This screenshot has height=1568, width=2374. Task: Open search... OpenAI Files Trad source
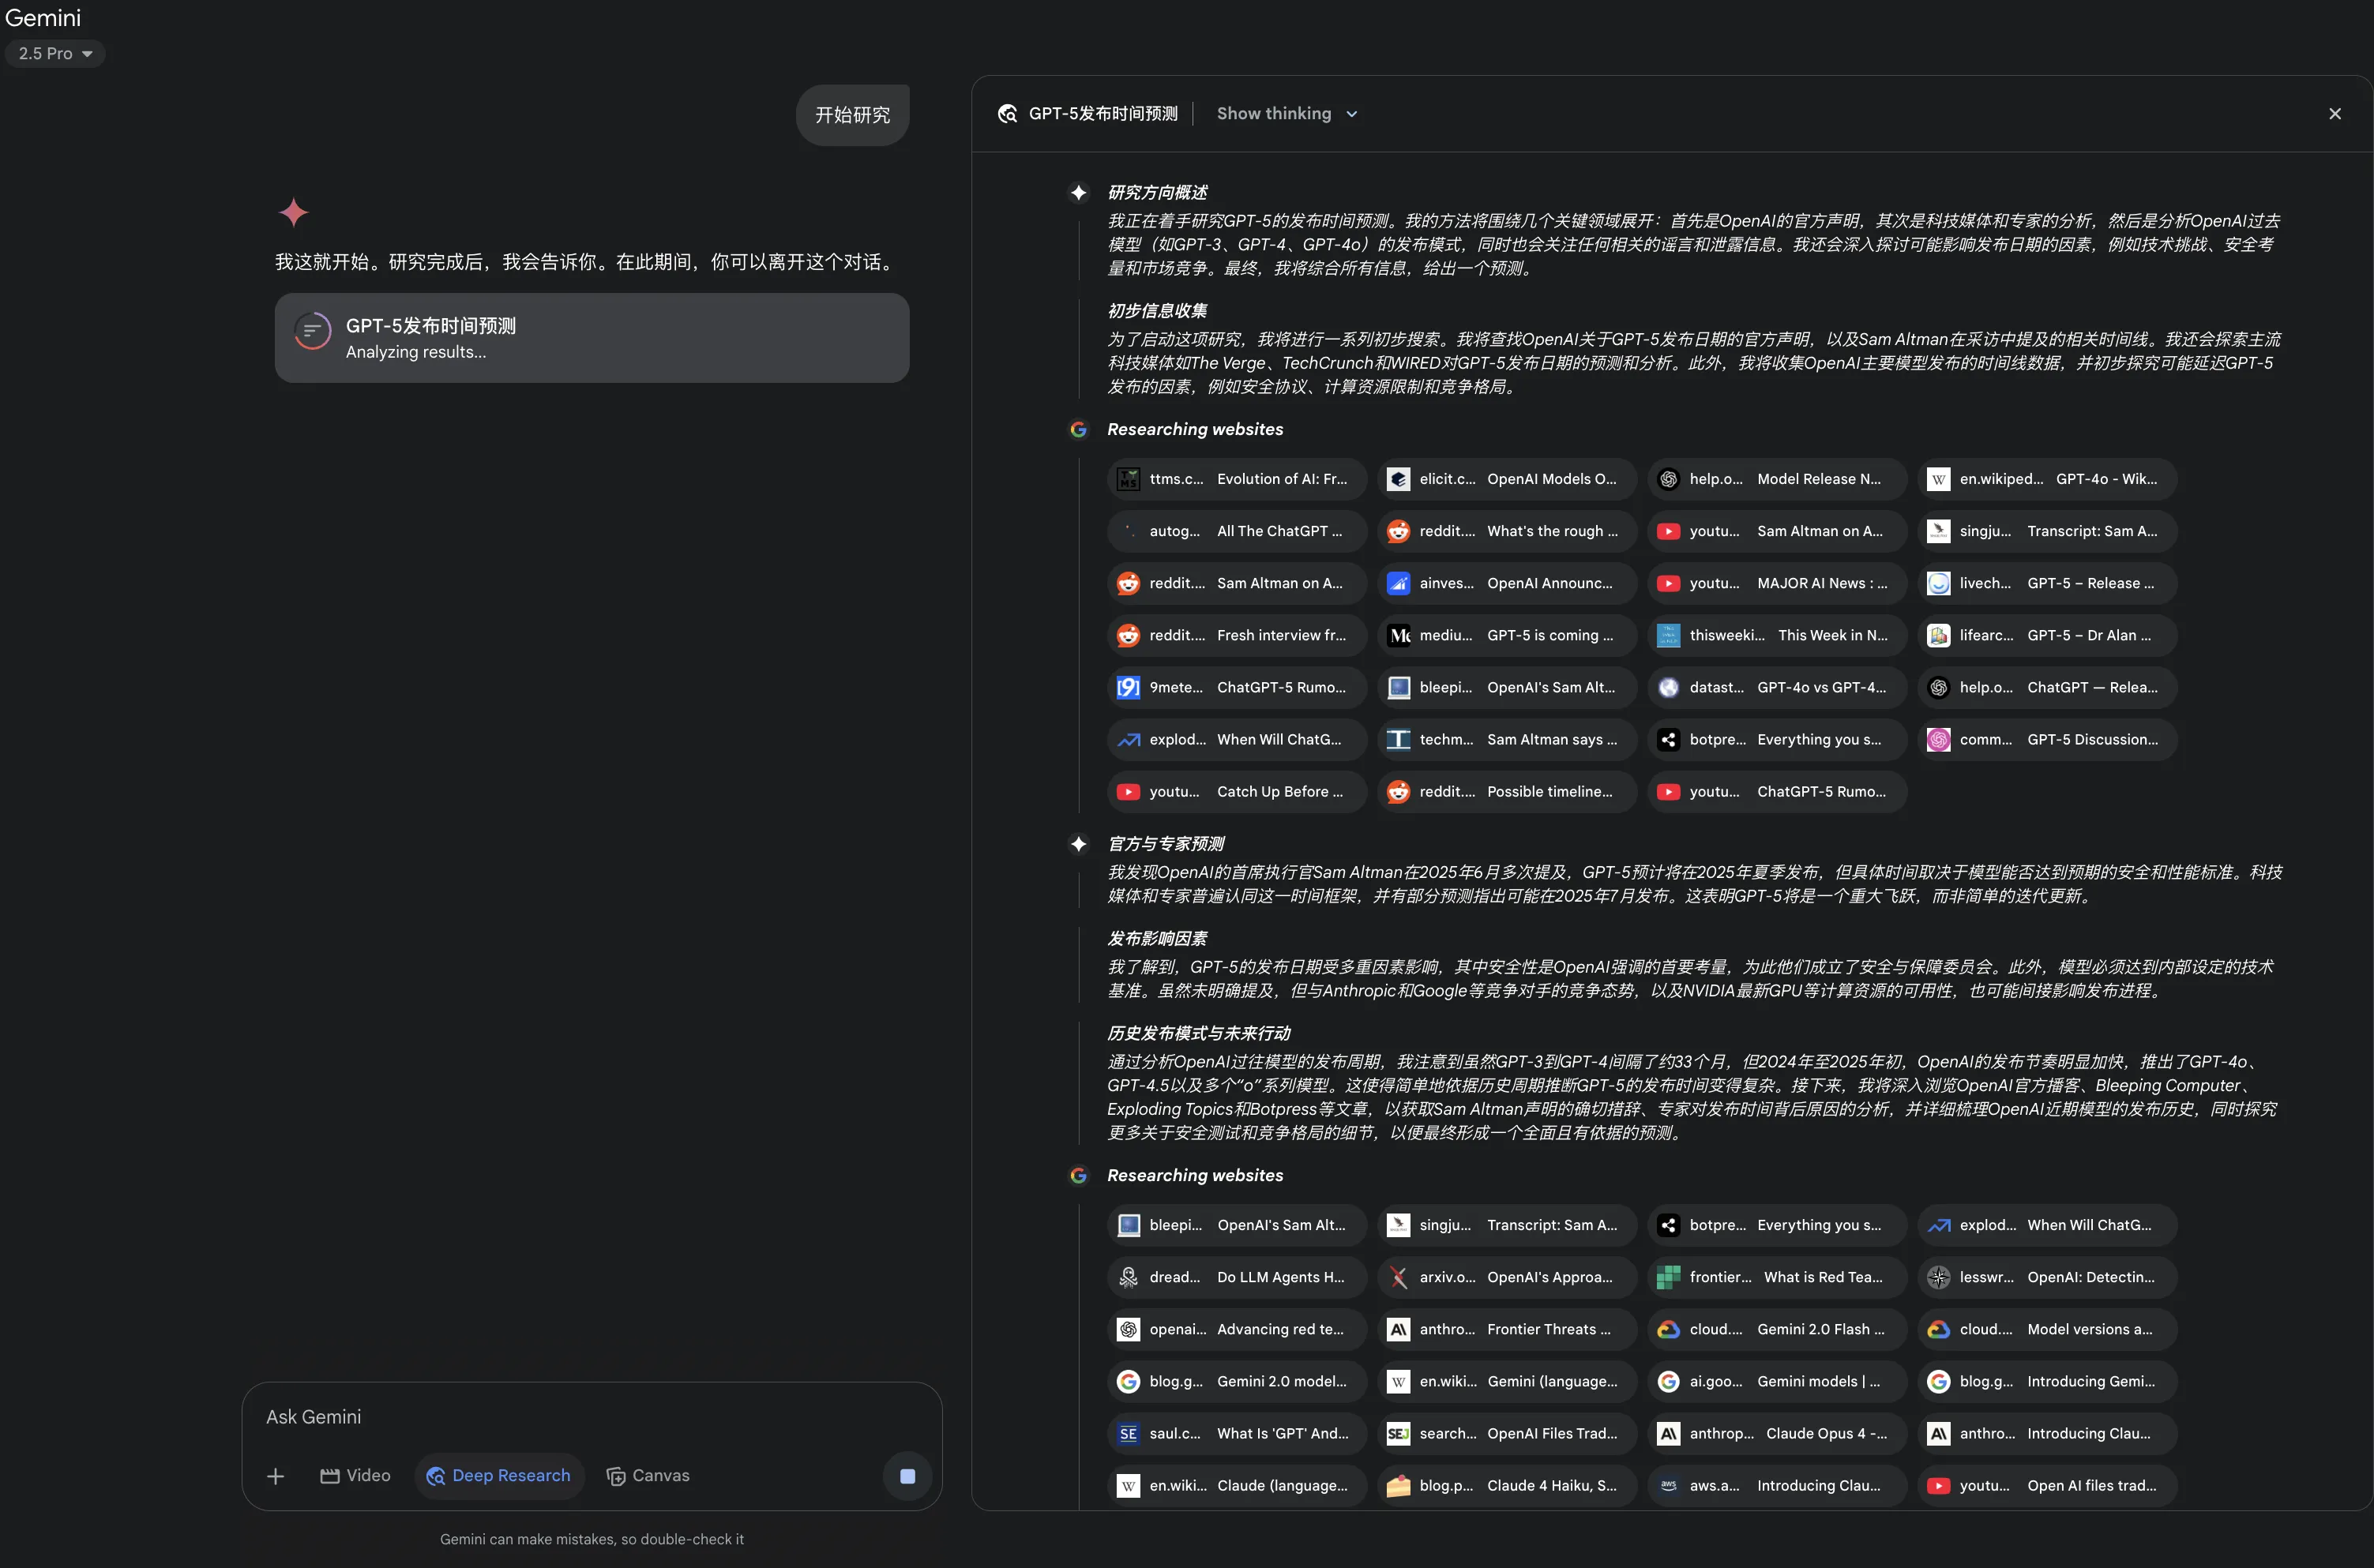point(1507,1433)
